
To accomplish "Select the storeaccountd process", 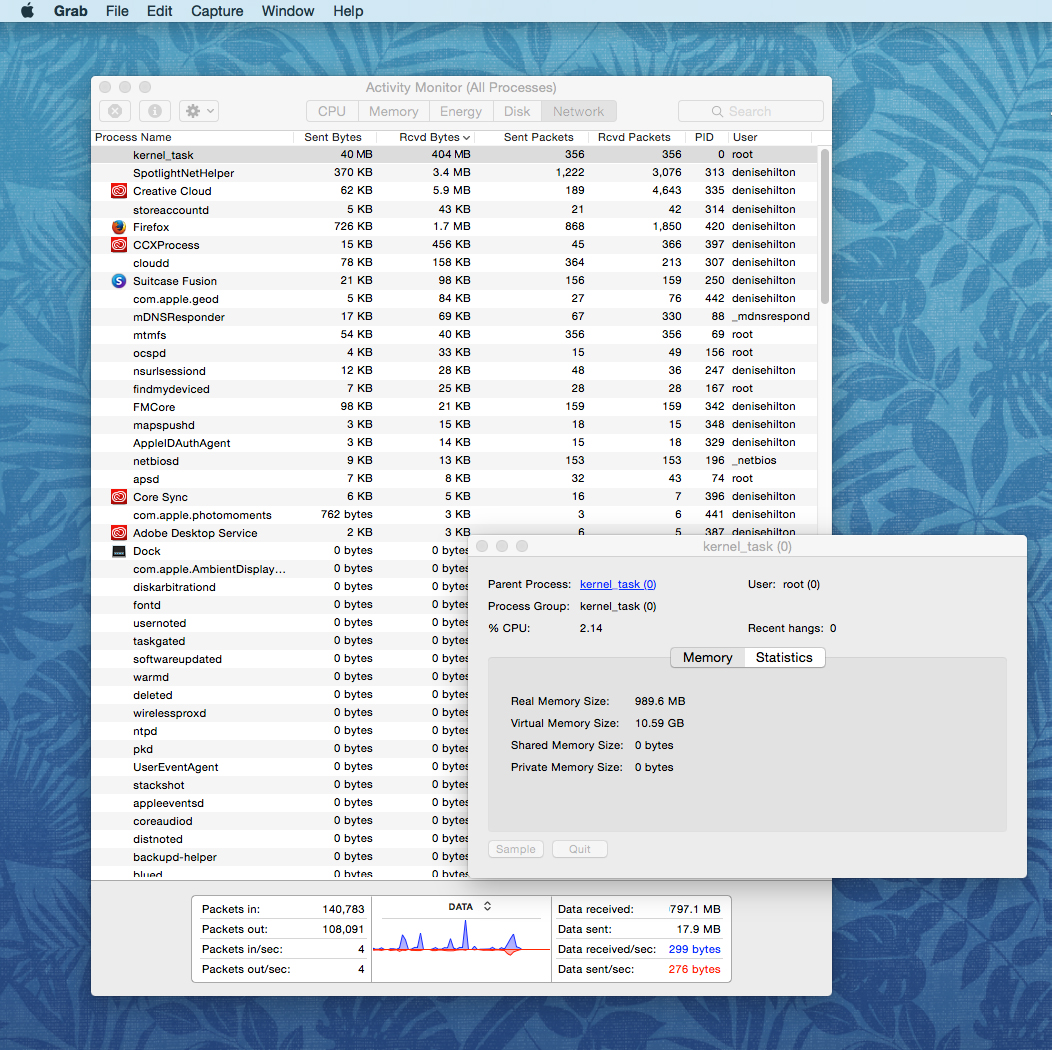I will point(454,209).
